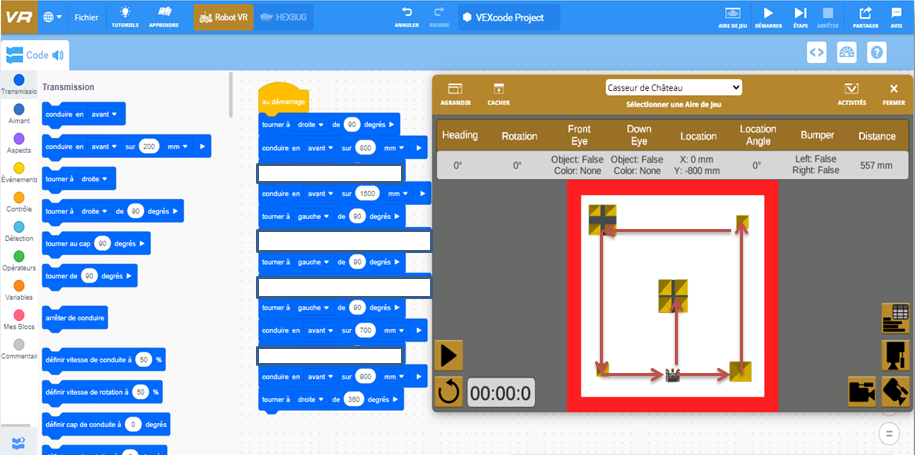
Task: Select the Code tab
Action: coord(35,55)
